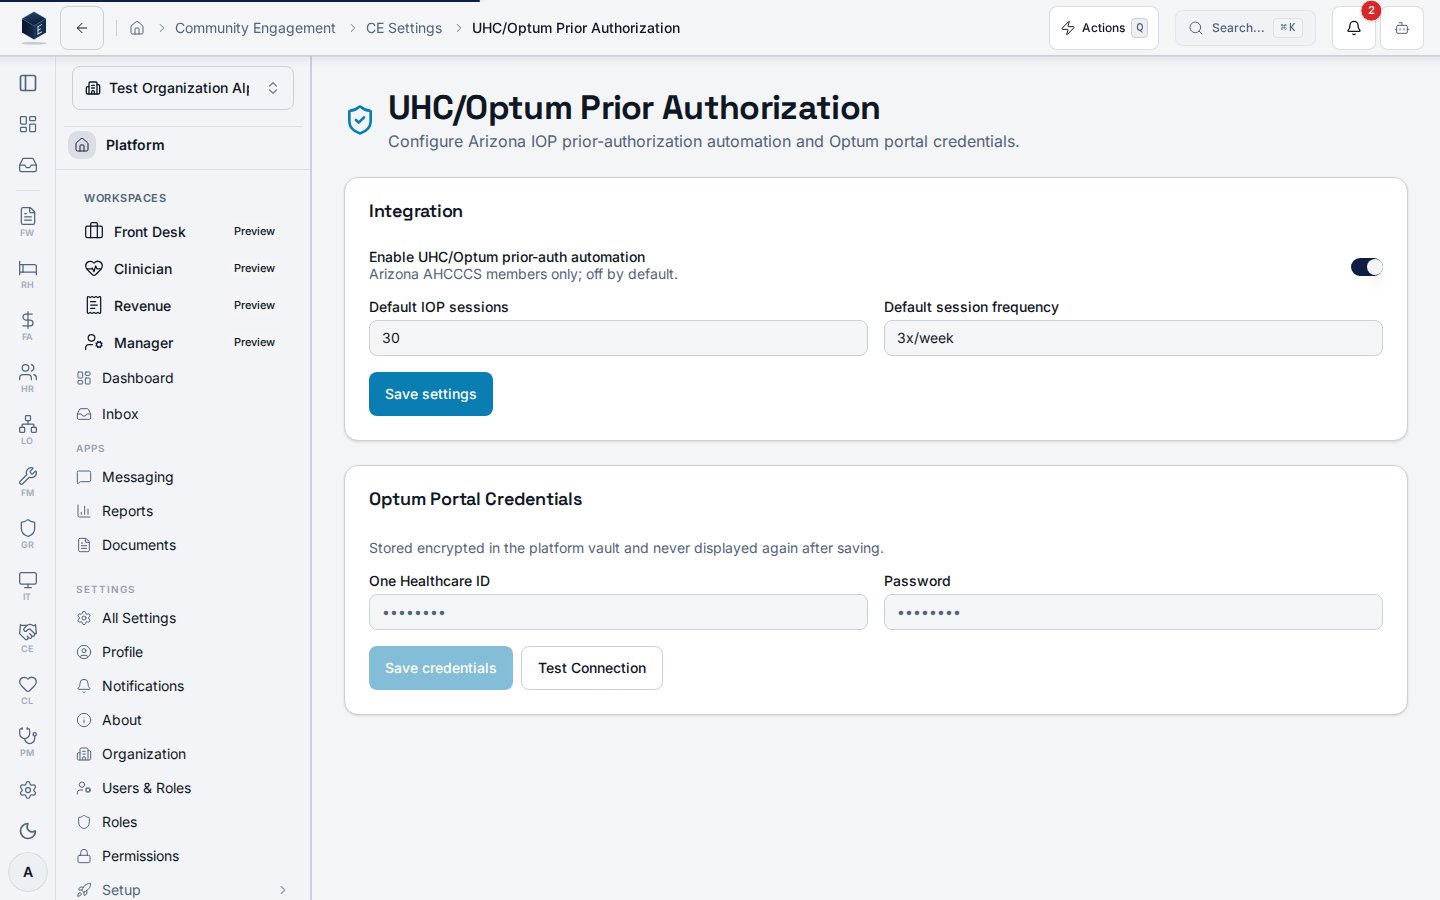Viewport: 1440px width, 900px height.
Task: Toggle dark mode moon icon
Action: [28, 831]
